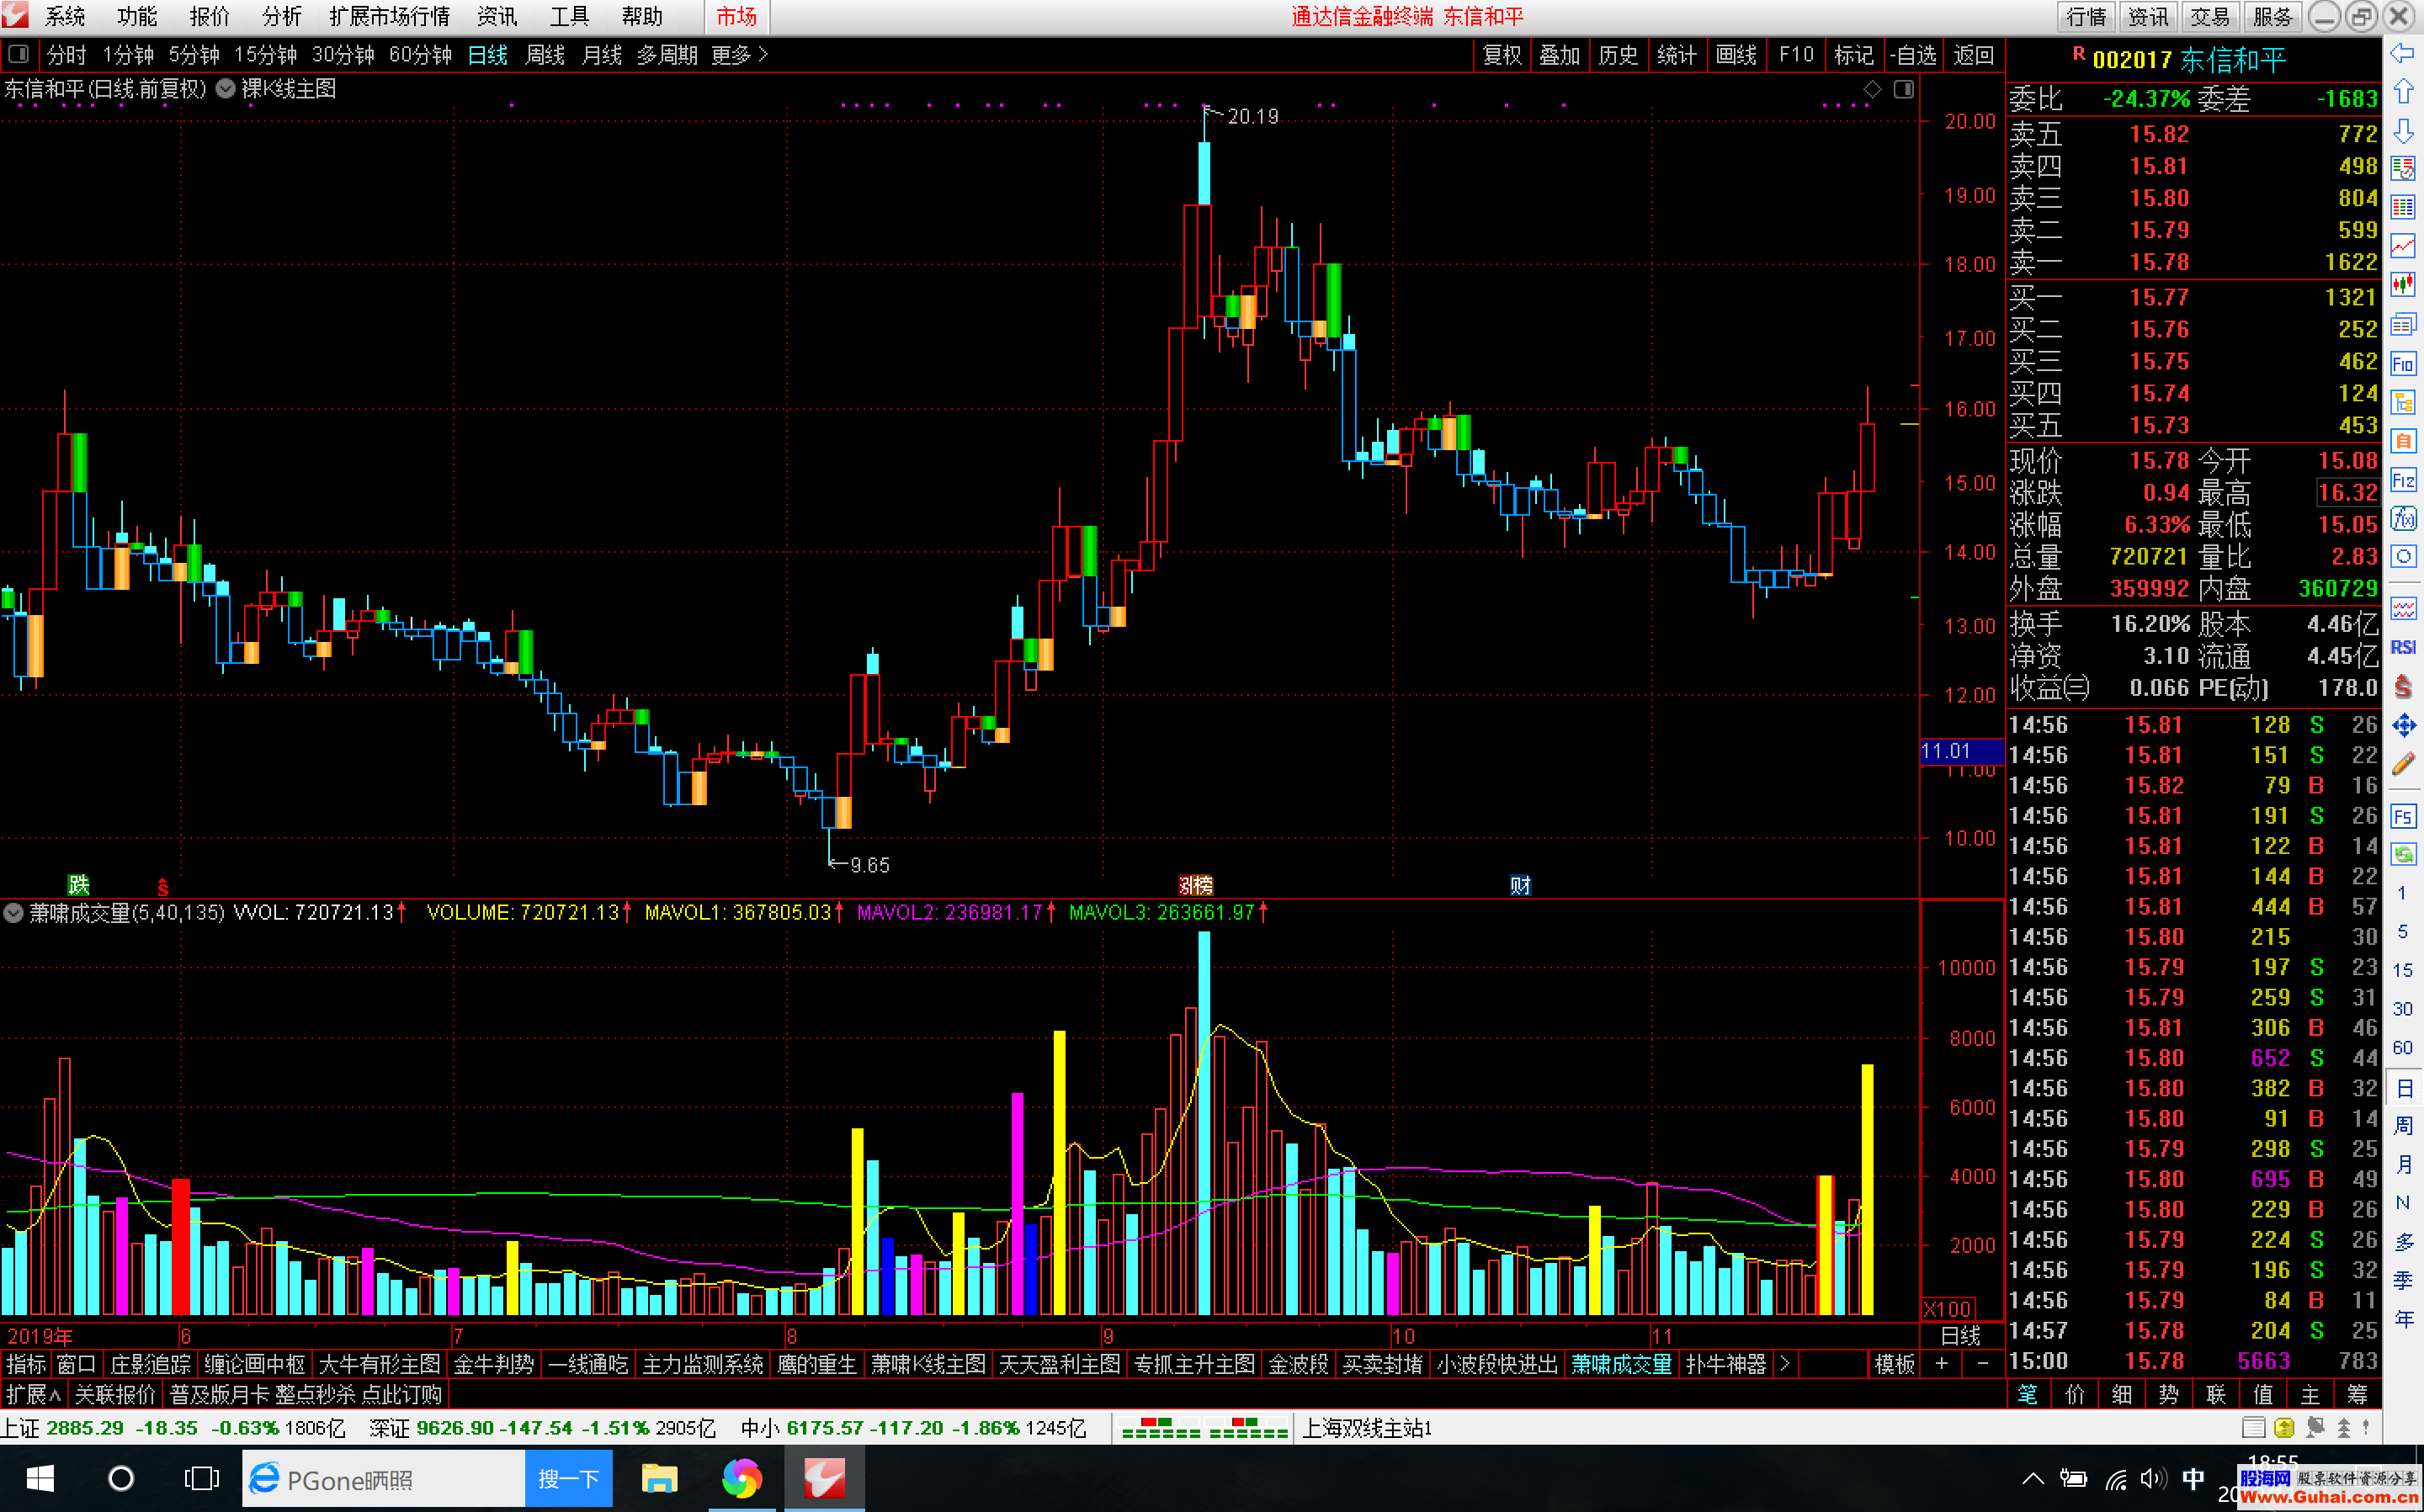Open the 萧啸成交量 indicator dropdown circle
The width and height of the screenshot is (2424, 1512).
tap(13, 912)
